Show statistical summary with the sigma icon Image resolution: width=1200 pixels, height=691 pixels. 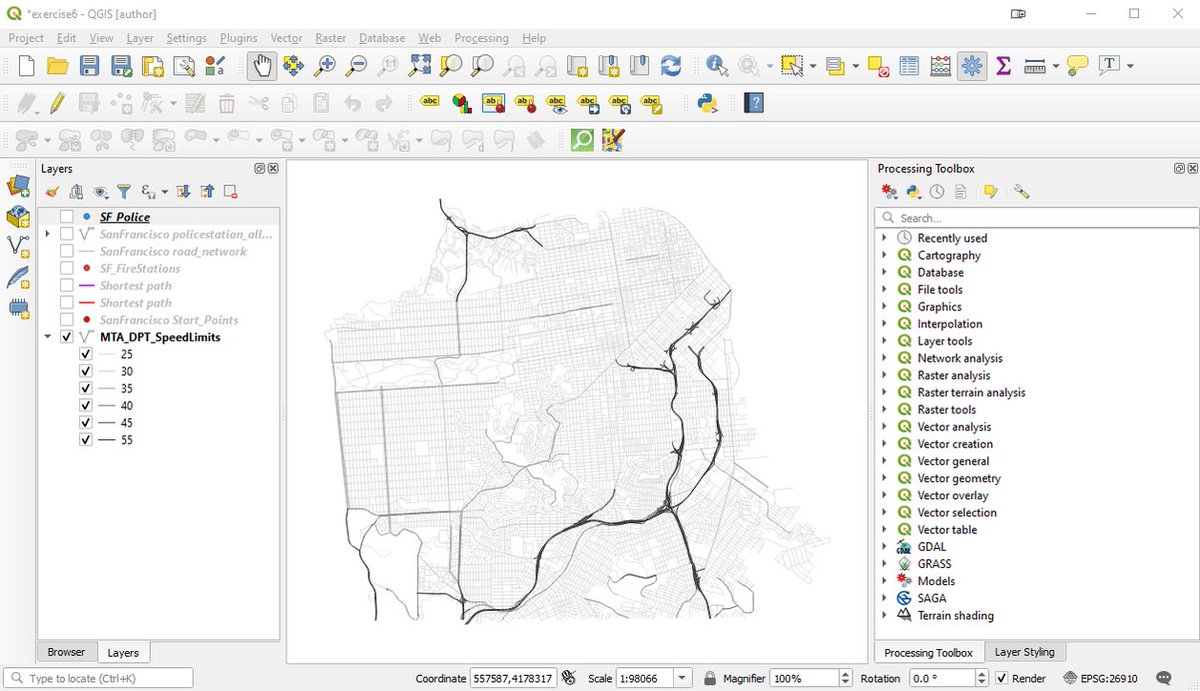click(x=1003, y=66)
